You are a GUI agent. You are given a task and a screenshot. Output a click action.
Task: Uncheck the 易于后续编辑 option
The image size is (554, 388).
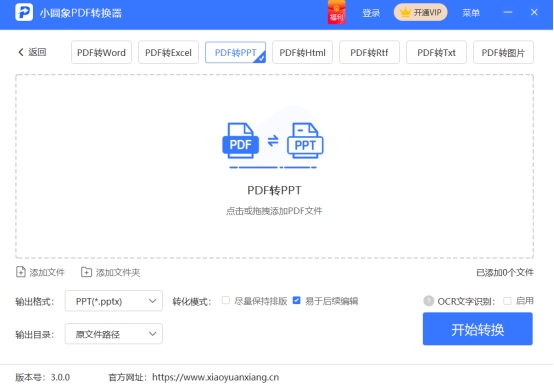click(x=296, y=300)
